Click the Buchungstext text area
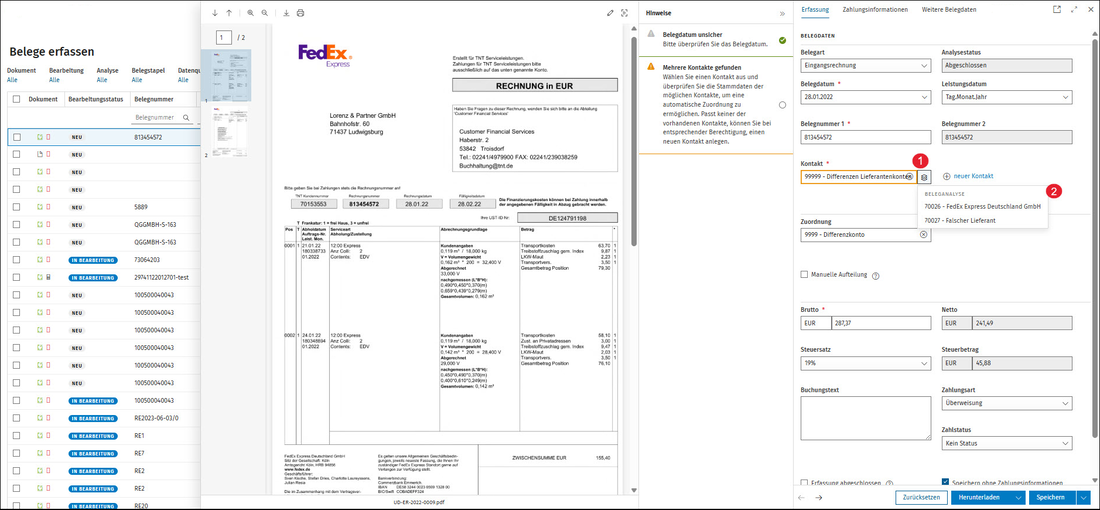 click(866, 419)
